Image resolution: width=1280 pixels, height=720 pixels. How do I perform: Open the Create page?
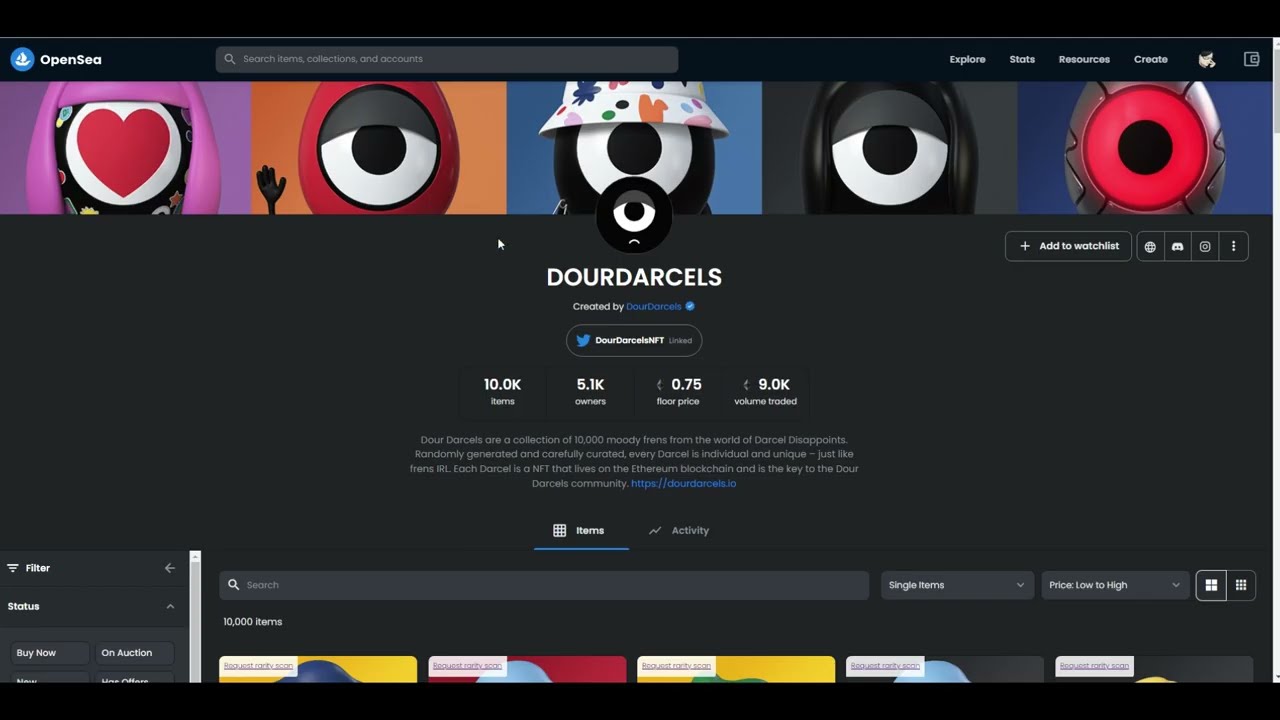click(1151, 59)
